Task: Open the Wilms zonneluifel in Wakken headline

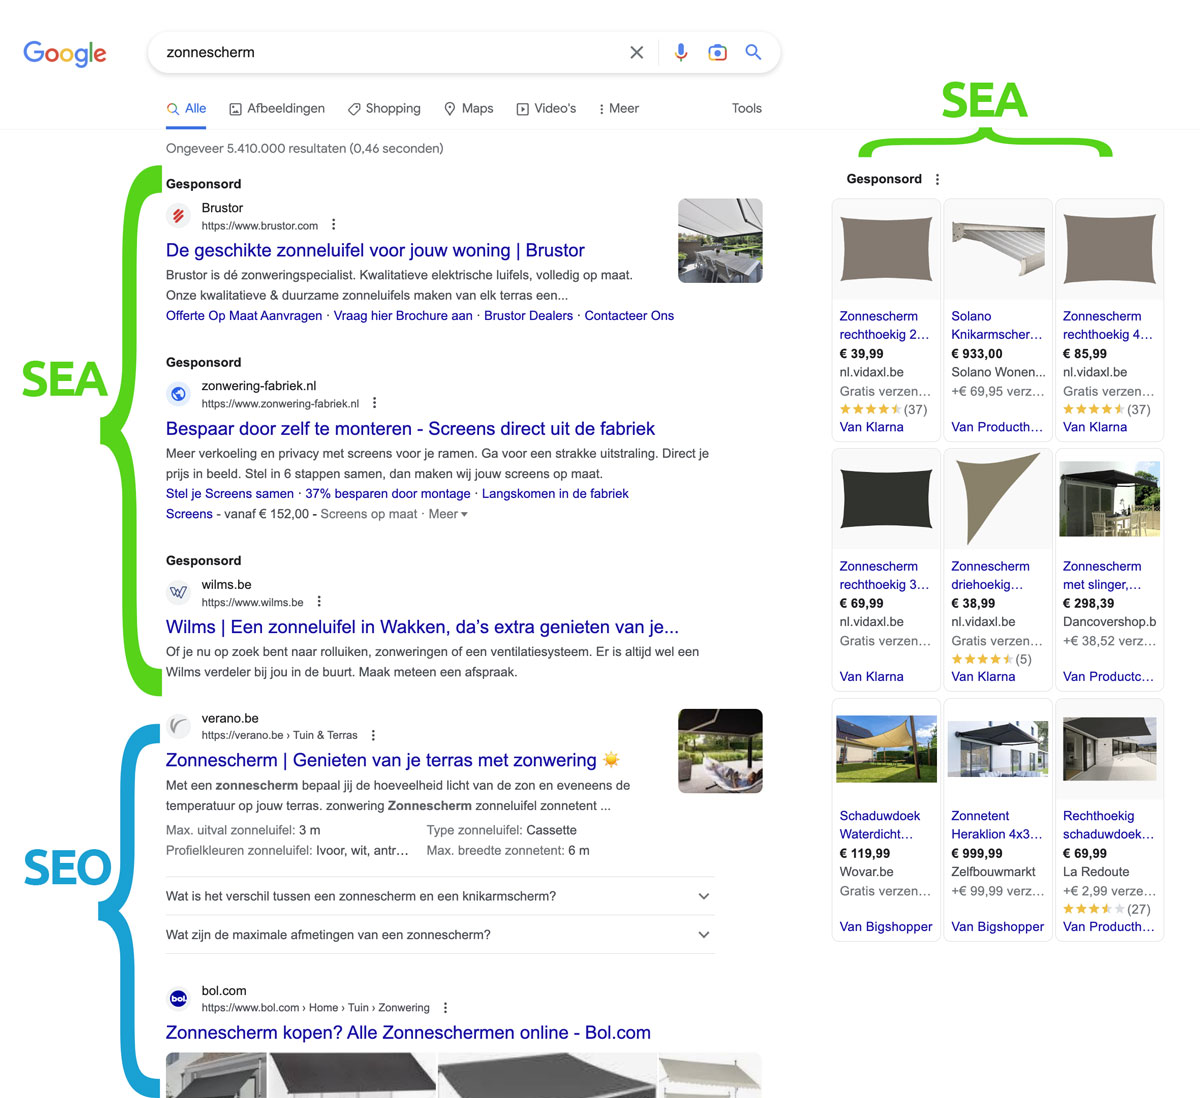Action: click(x=422, y=627)
